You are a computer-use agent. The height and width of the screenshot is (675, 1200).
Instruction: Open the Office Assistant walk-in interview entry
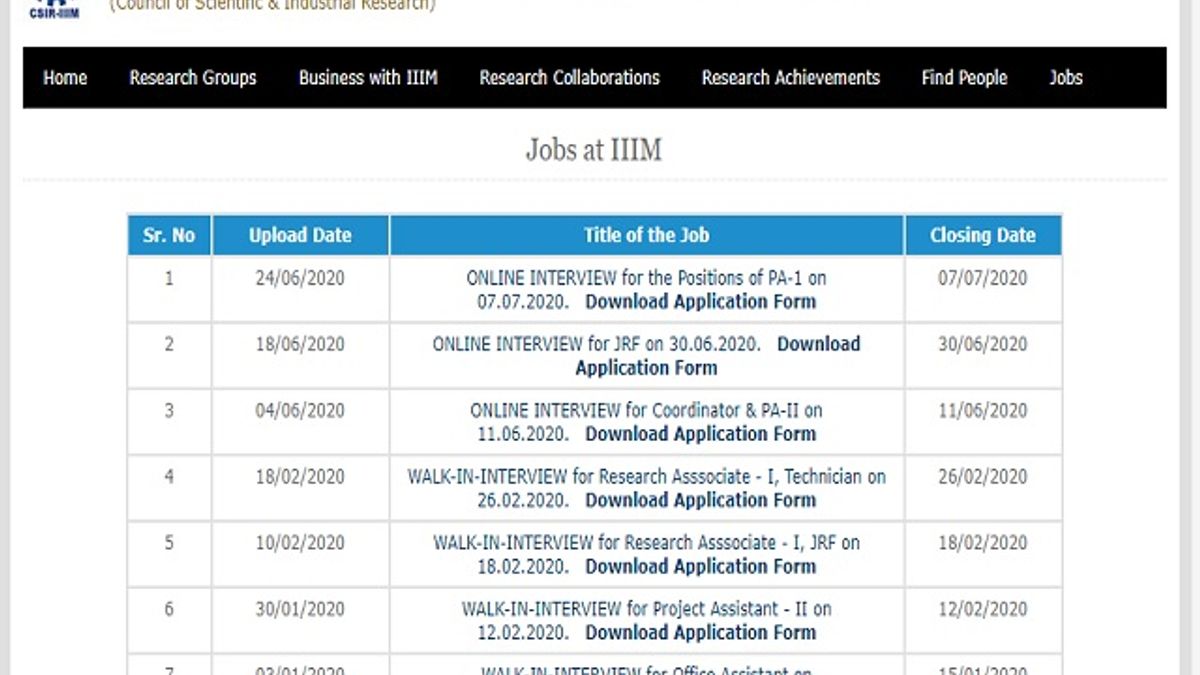[646, 668]
